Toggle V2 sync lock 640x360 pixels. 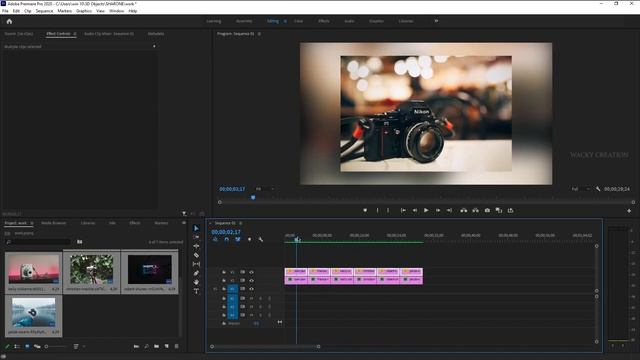coord(243,280)
